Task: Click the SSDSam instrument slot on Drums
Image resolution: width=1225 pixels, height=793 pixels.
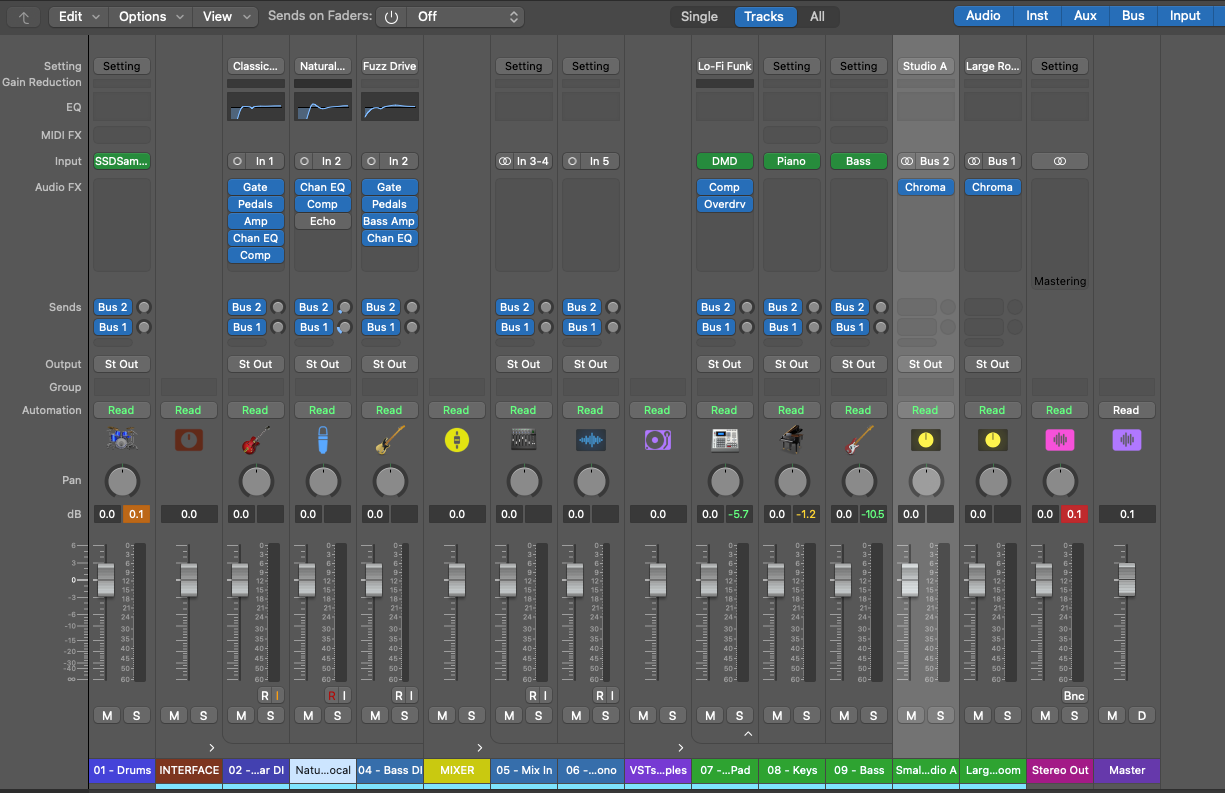Action: click(121, 161)
